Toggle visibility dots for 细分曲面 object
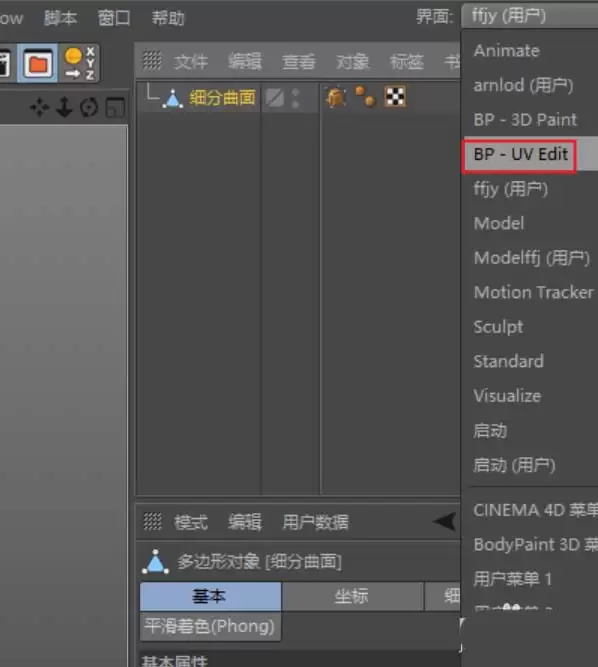The height and width of the screenshot is (667, 598). [296, 98]
